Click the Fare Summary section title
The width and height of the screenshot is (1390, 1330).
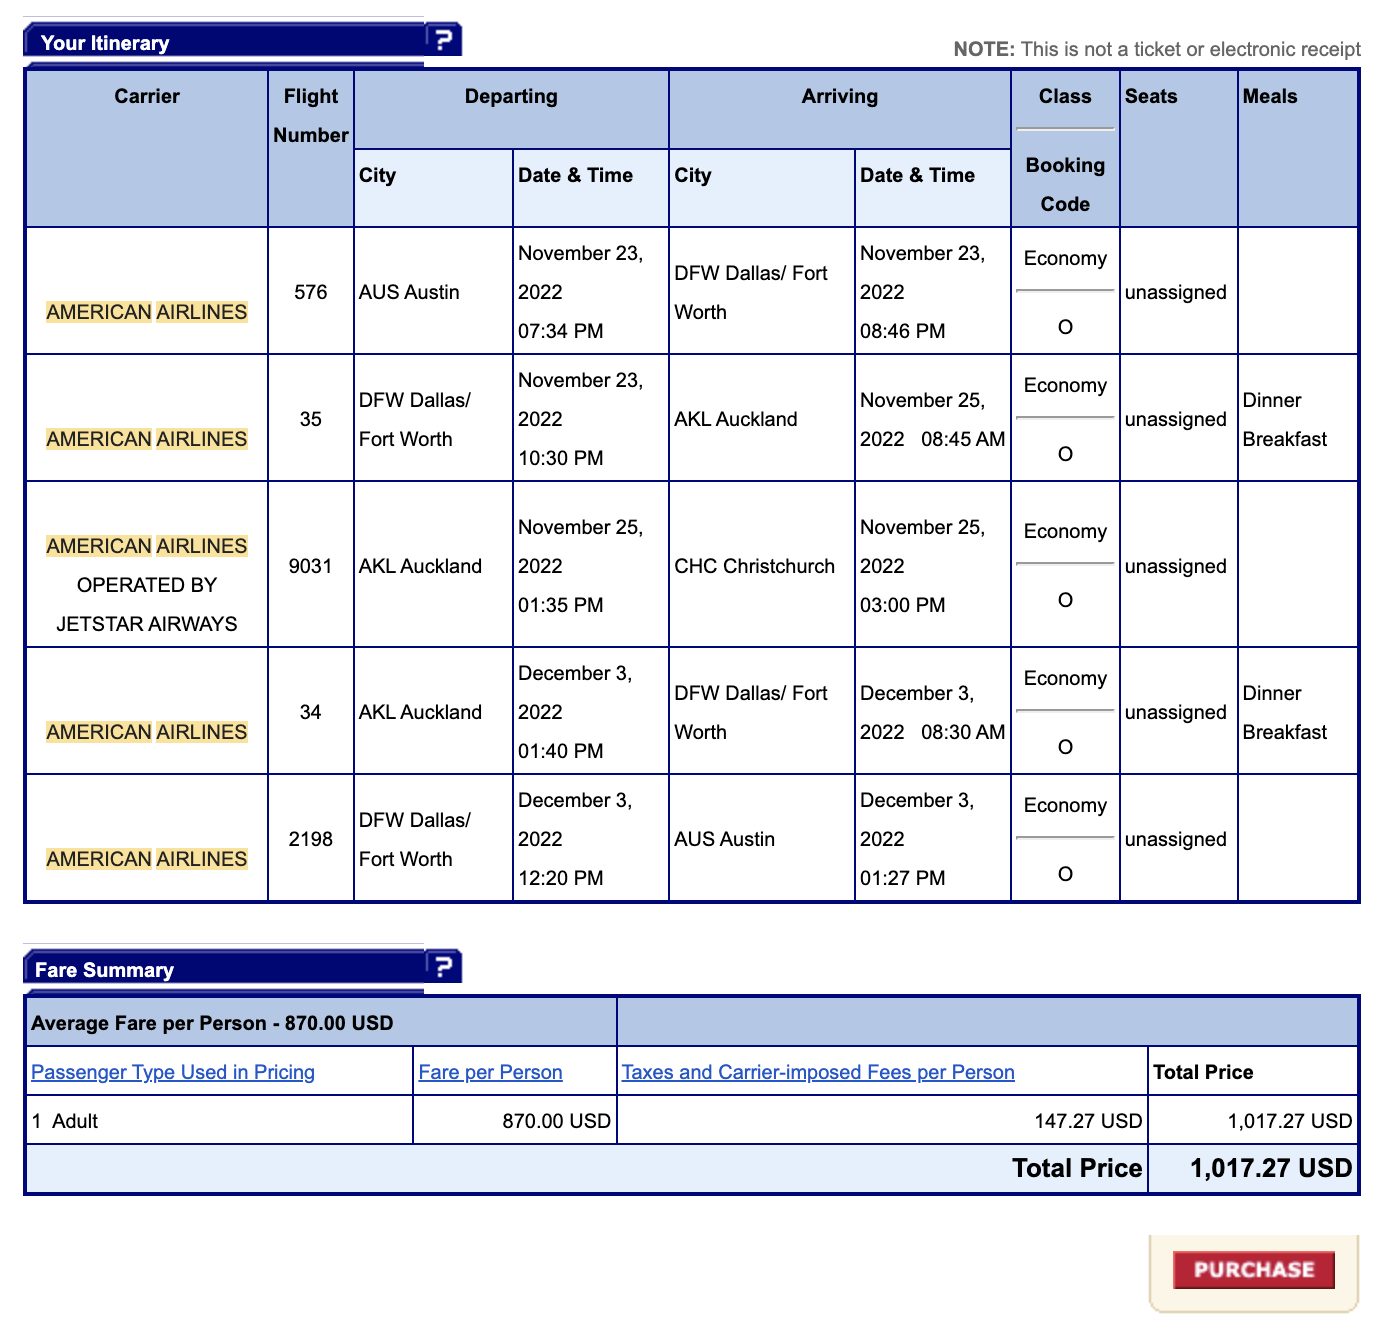pos(104,970)
